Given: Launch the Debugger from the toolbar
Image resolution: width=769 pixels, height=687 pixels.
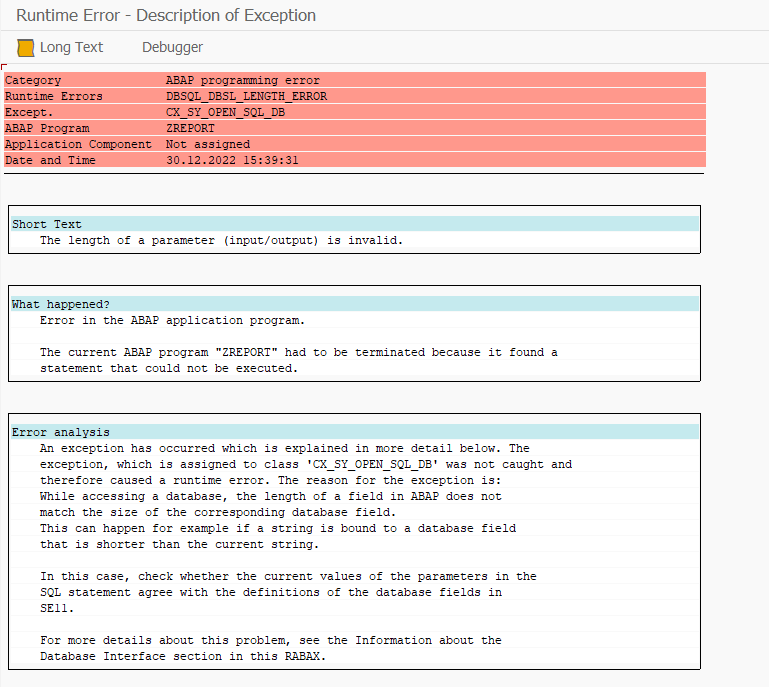Looking at the screenshot, I should point(172,47).
